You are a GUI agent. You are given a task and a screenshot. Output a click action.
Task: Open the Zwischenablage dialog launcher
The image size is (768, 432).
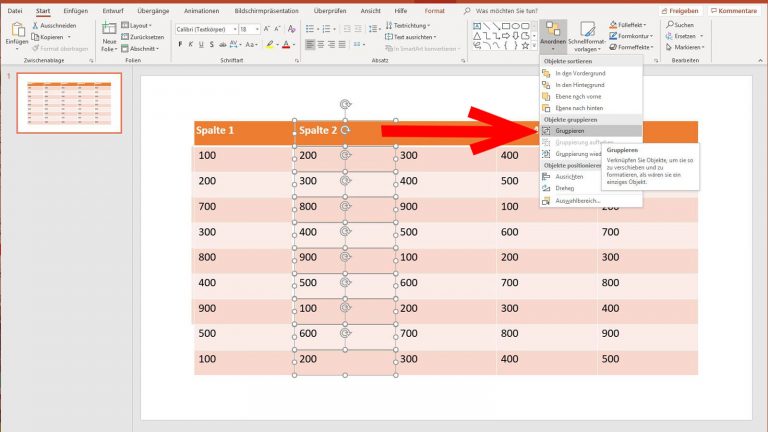pyautogui.click(x=91, y=61)
